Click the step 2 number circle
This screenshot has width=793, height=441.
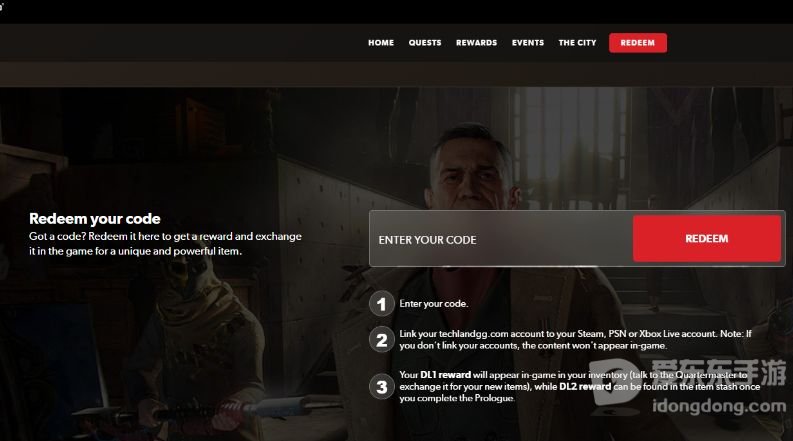pos(381,340)
